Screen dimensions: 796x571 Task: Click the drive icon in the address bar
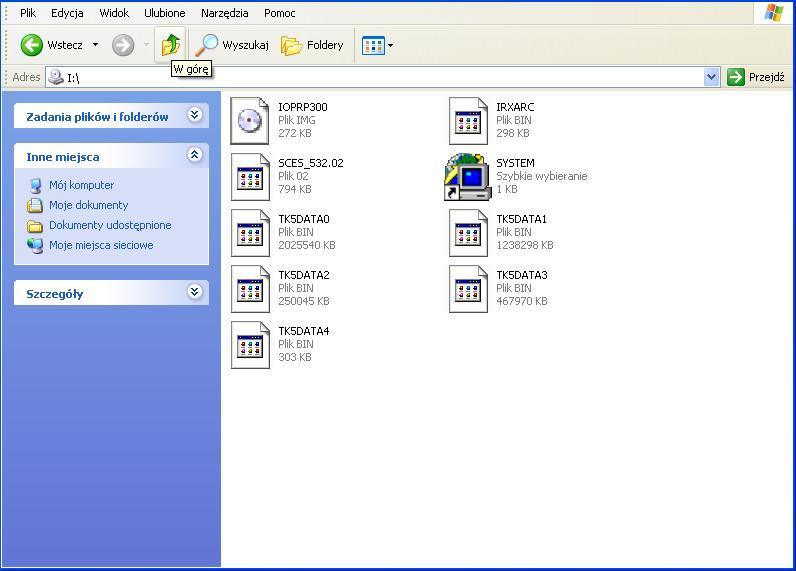pyautogui.click(x=56, y=77)
